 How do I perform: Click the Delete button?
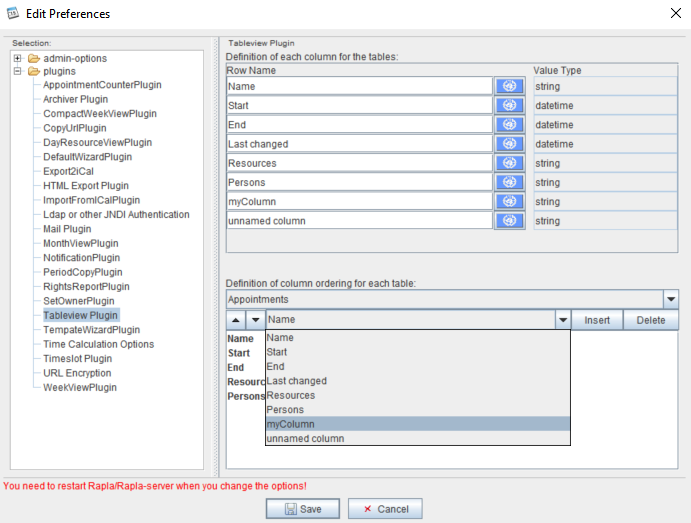point(651,320)
